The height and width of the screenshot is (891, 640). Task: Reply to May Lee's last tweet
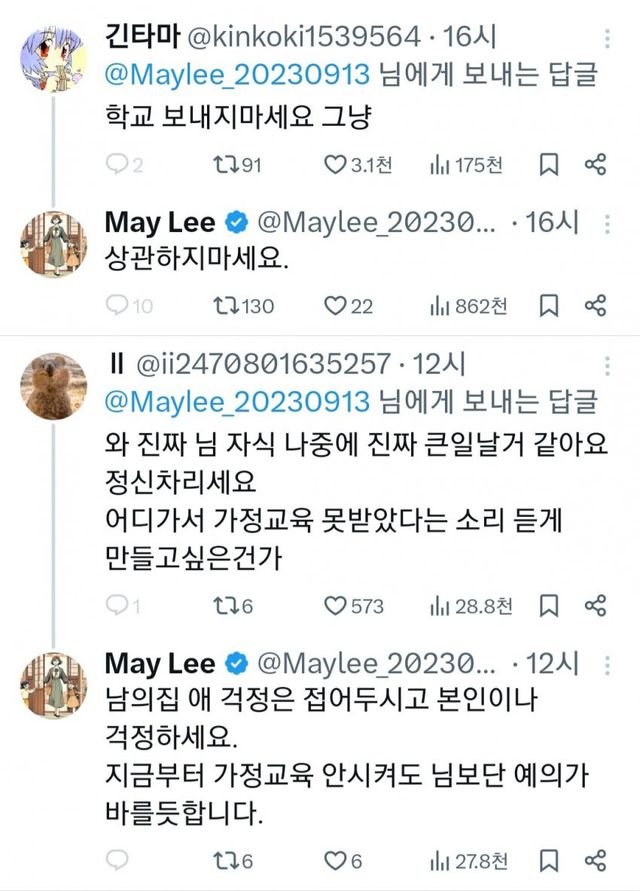pos(117,859)
